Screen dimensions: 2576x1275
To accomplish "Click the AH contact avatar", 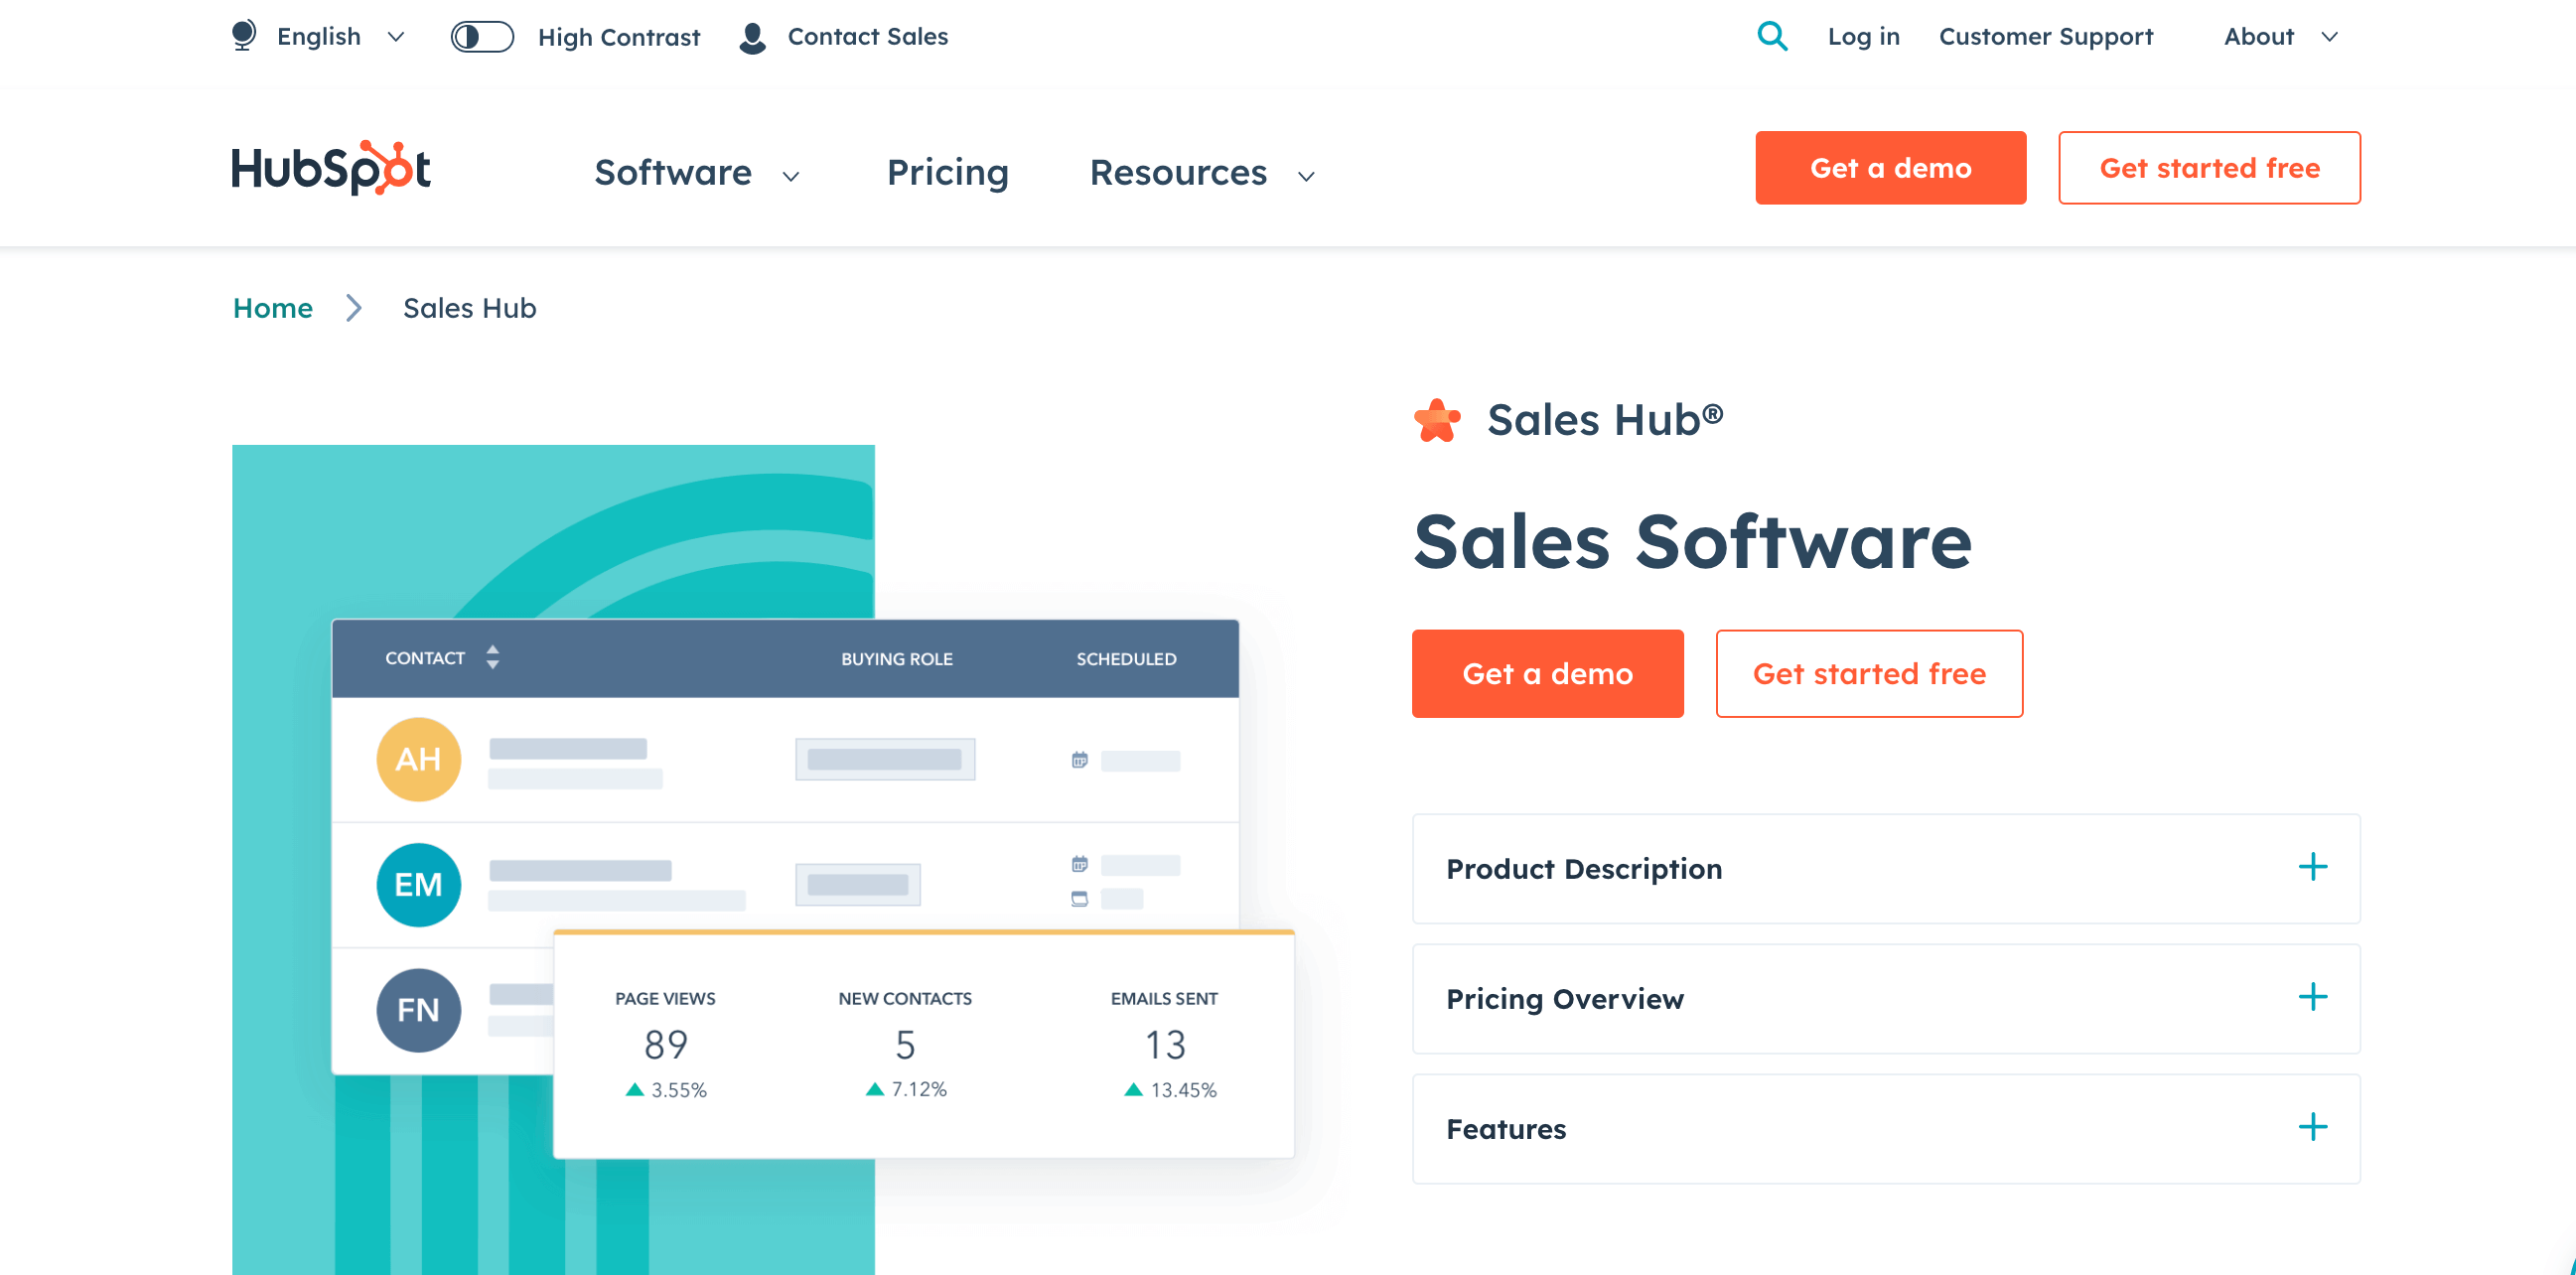I will pyautogui.click(x=418, y=759).
